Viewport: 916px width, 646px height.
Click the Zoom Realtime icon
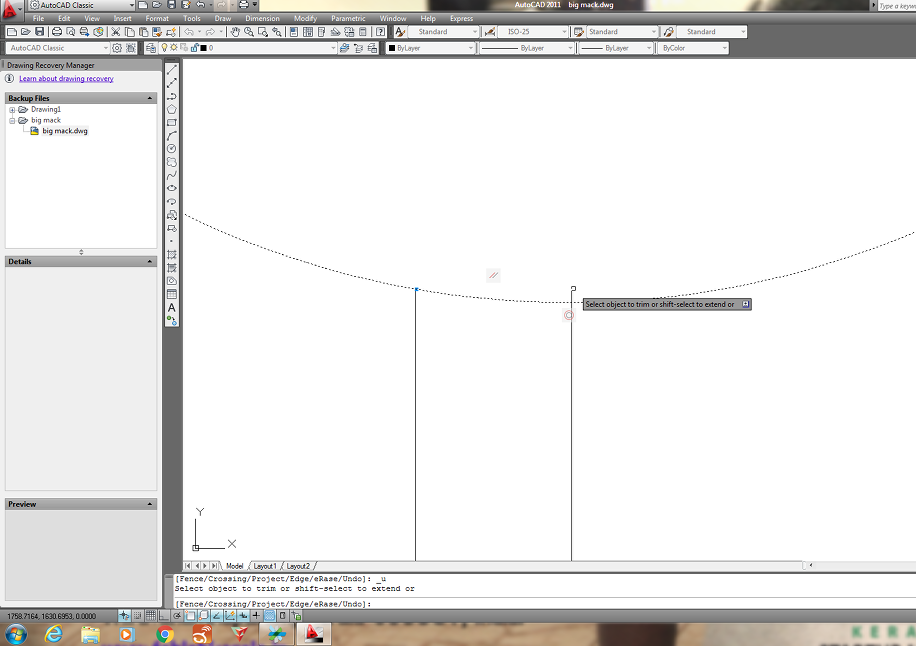[x=249, y=32]
